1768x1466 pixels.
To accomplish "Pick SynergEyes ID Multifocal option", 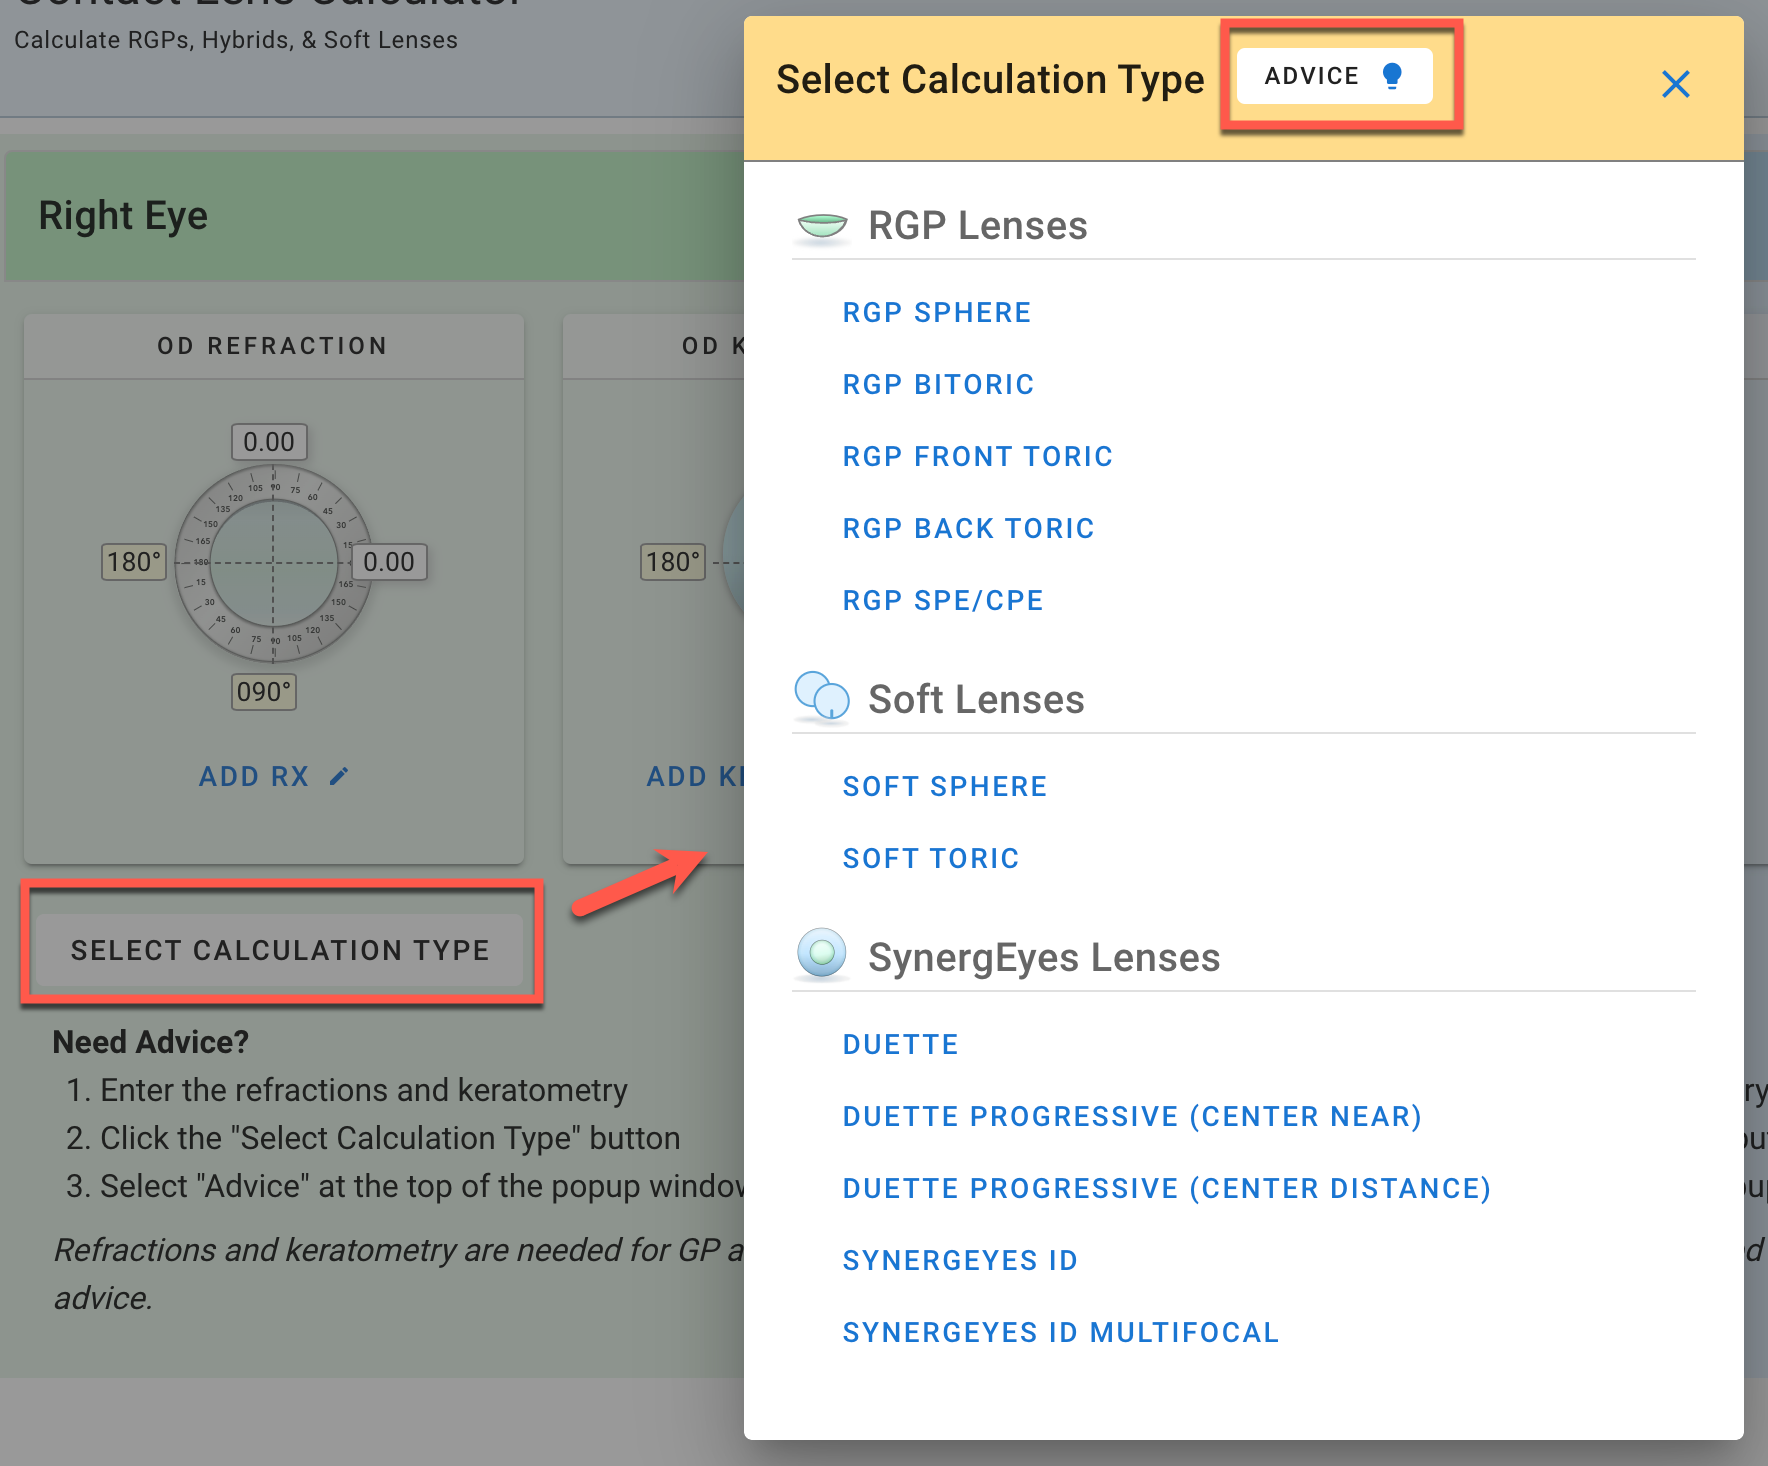I will [x=1060, y=1333].
